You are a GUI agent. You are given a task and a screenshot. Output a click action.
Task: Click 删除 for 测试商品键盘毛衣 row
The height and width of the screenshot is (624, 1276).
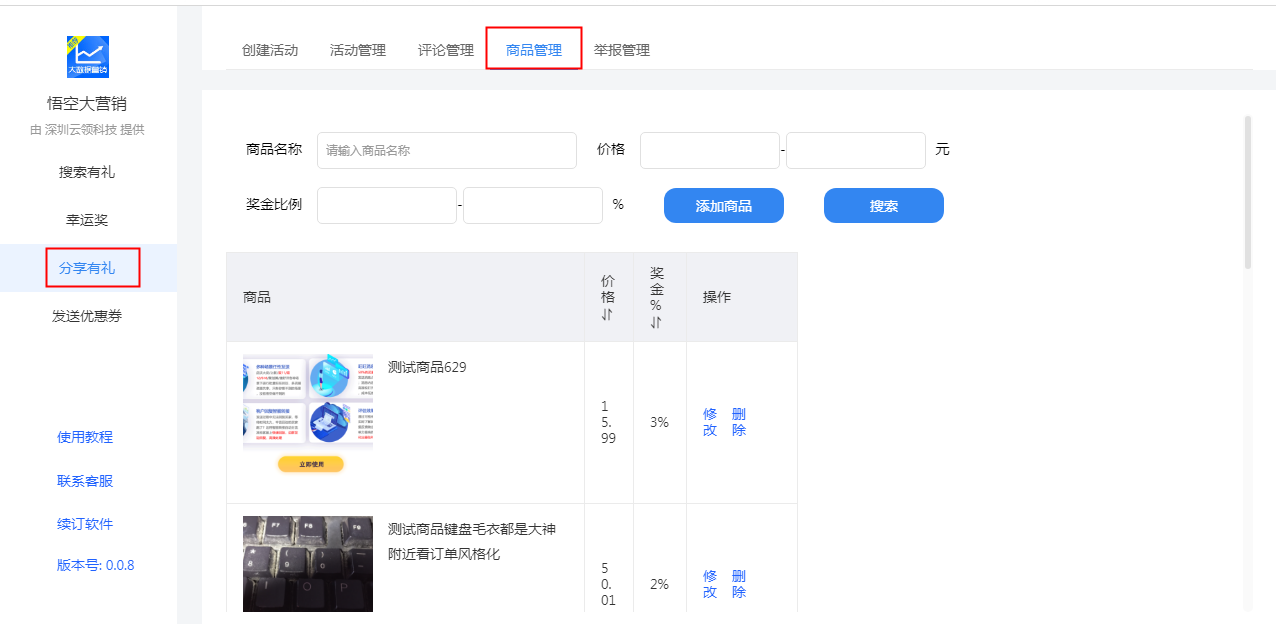[x=739, y=584]
